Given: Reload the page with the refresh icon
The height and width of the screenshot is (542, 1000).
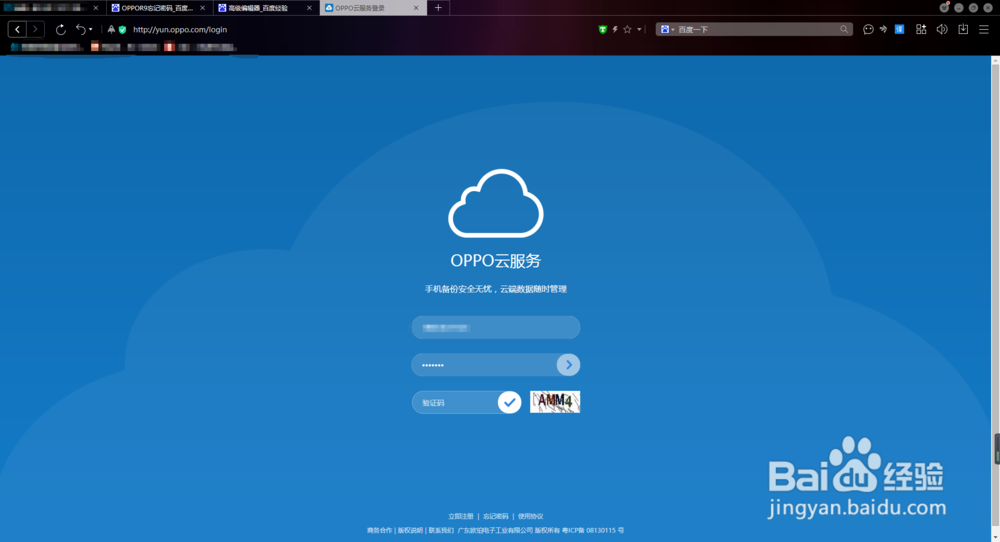Looking at the screenshot, I should point(60,29).
